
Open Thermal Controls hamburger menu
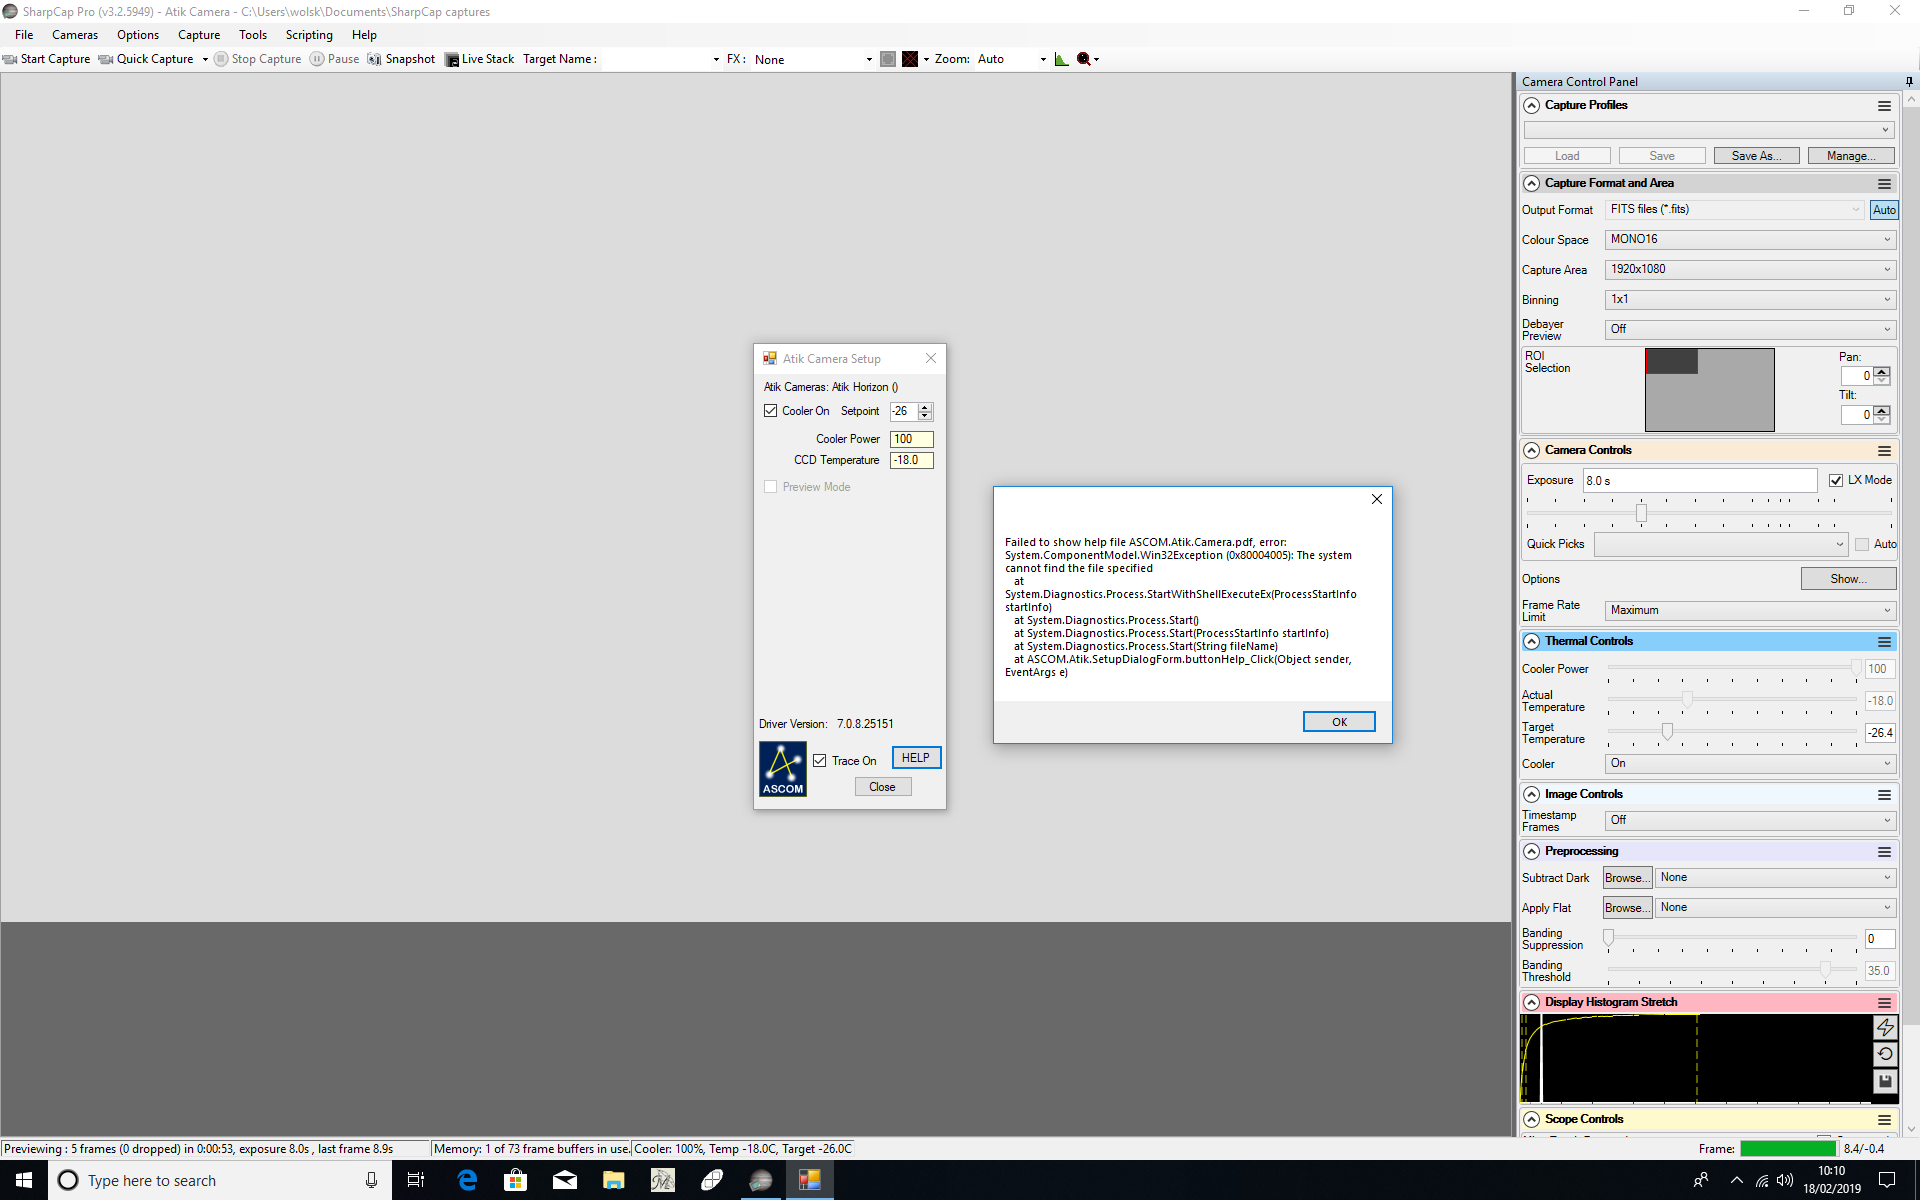(x=1884, y=642)
